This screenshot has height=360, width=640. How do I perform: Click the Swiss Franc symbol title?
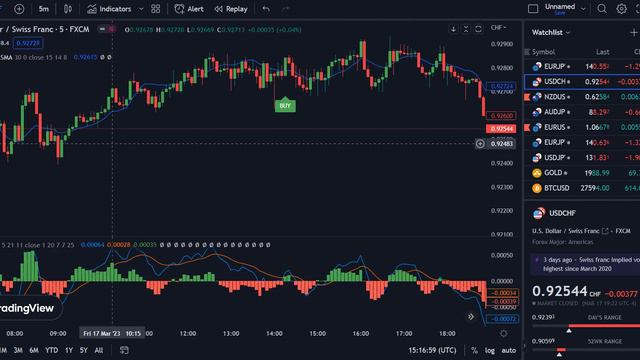45,29
